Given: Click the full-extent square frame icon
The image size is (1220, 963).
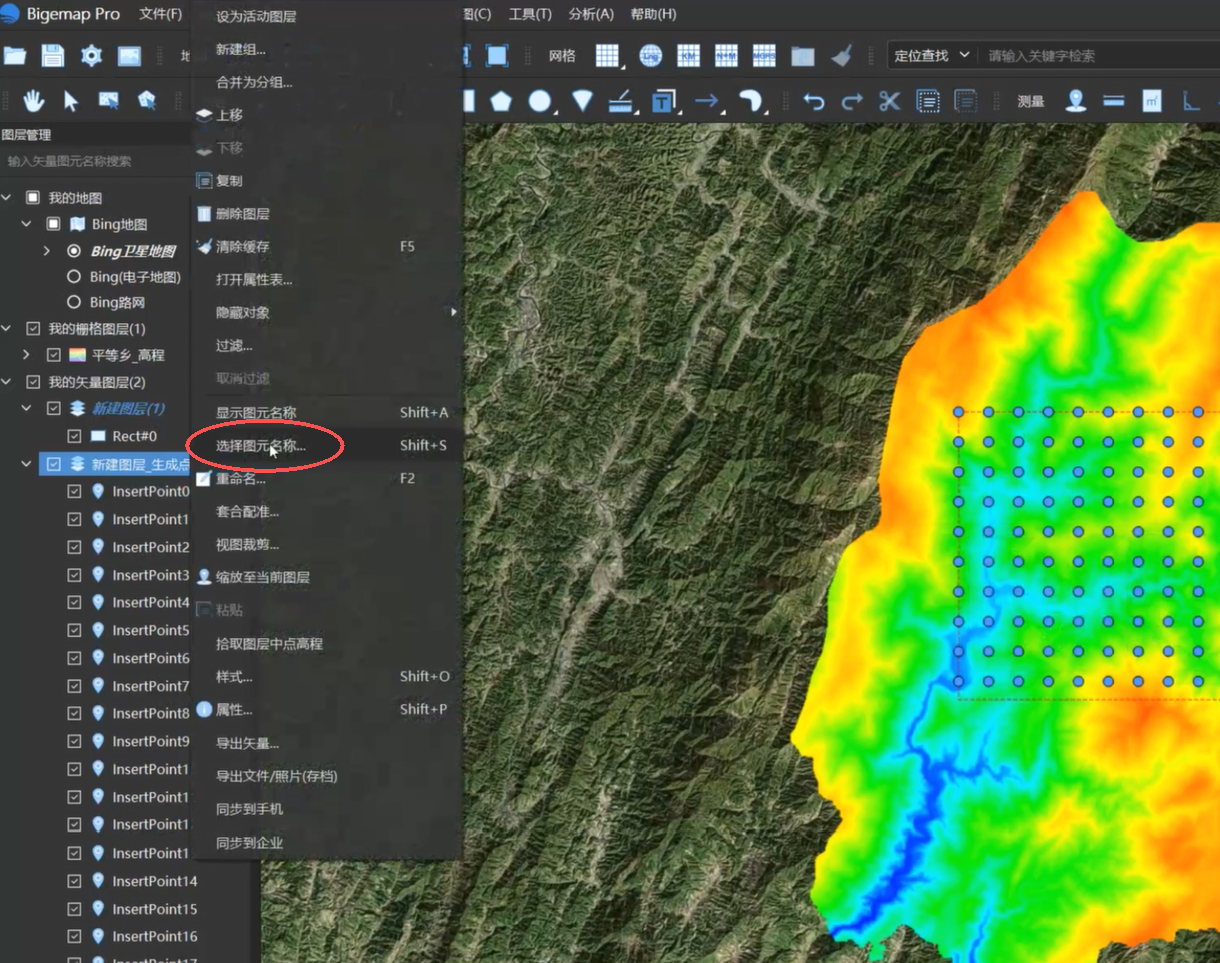Looking at the screenshot, I should (497, 56).
